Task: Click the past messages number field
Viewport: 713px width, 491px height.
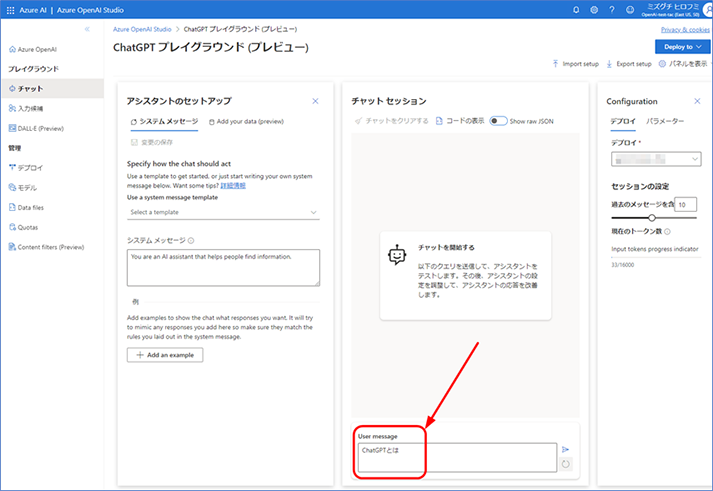Action: (685, 205)
